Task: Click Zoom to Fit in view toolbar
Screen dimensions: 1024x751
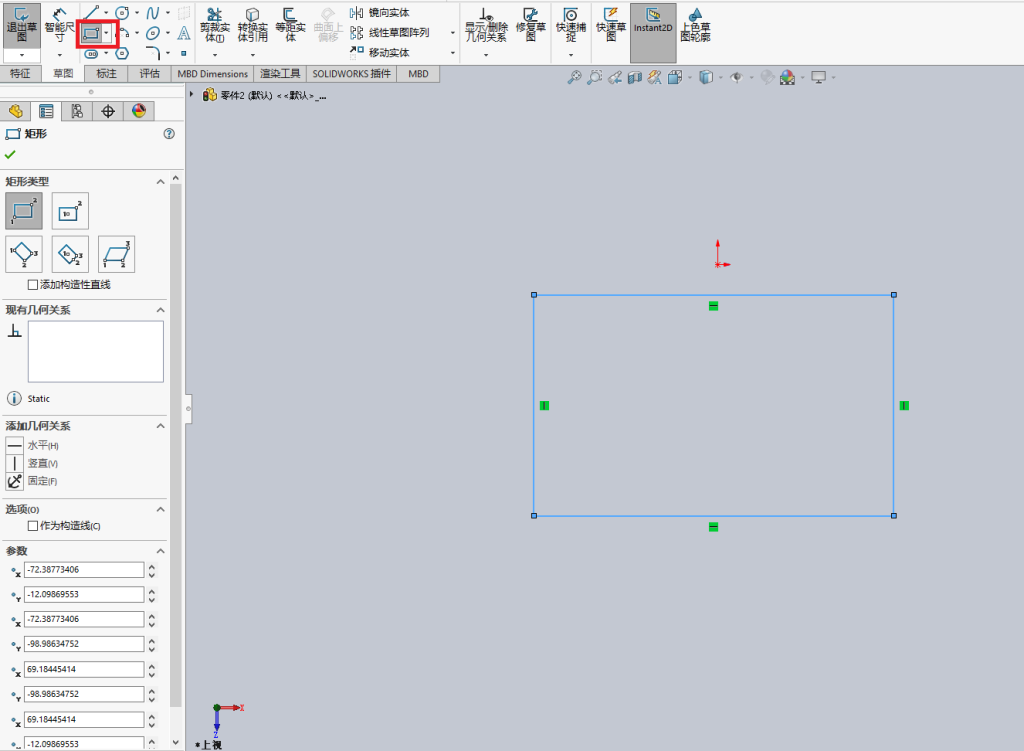Action: click(574, 78)
